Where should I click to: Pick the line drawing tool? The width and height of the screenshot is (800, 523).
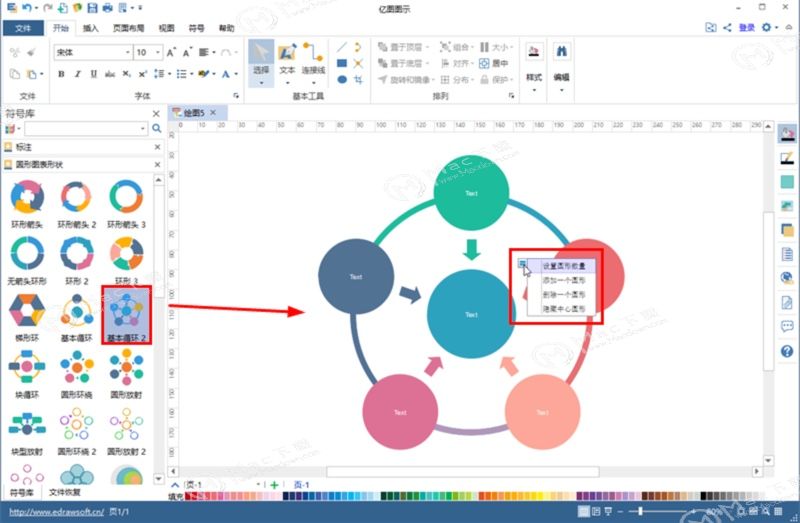point(342,47)
